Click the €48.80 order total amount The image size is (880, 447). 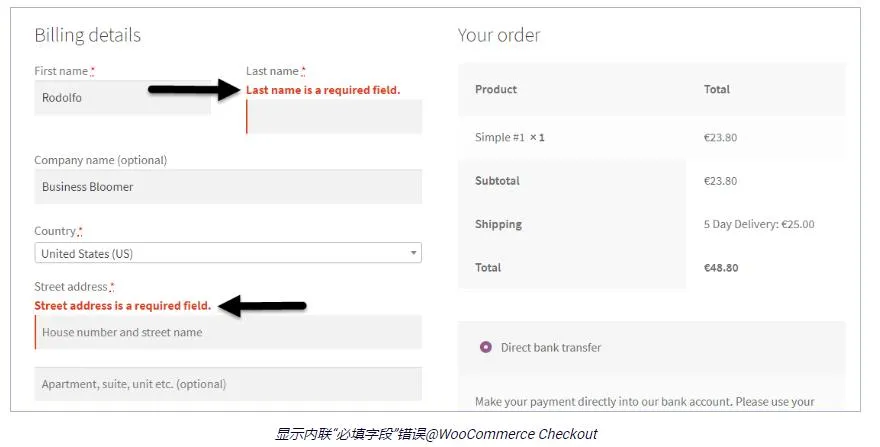pos(721,268)
